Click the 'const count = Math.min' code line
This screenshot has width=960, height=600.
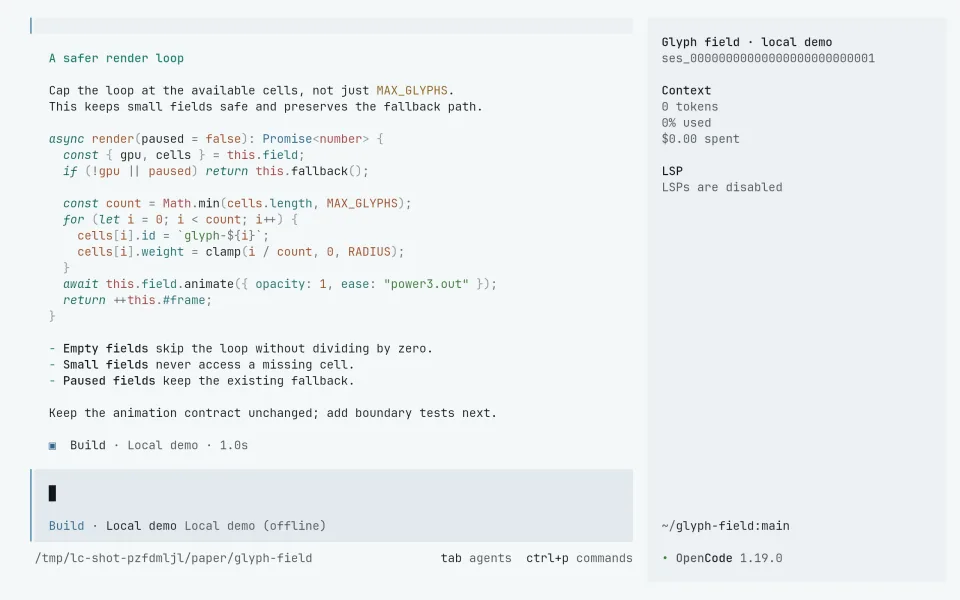[x=238, y=203]
